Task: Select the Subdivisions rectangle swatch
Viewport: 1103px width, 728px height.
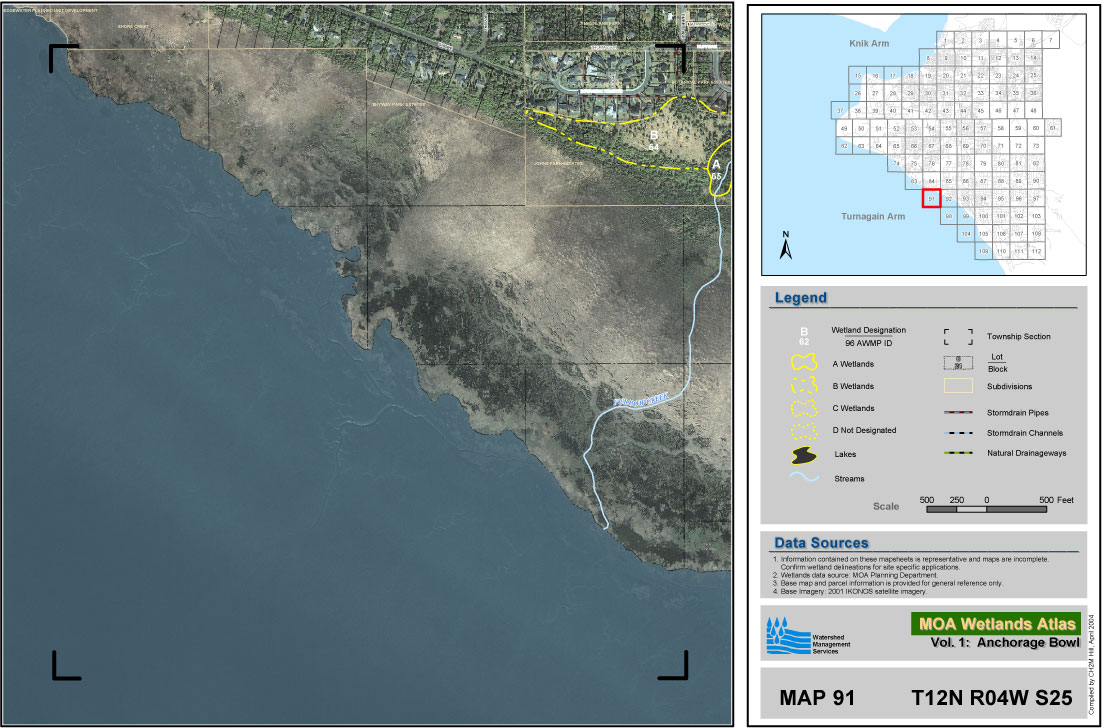Action: pos(958,386)
